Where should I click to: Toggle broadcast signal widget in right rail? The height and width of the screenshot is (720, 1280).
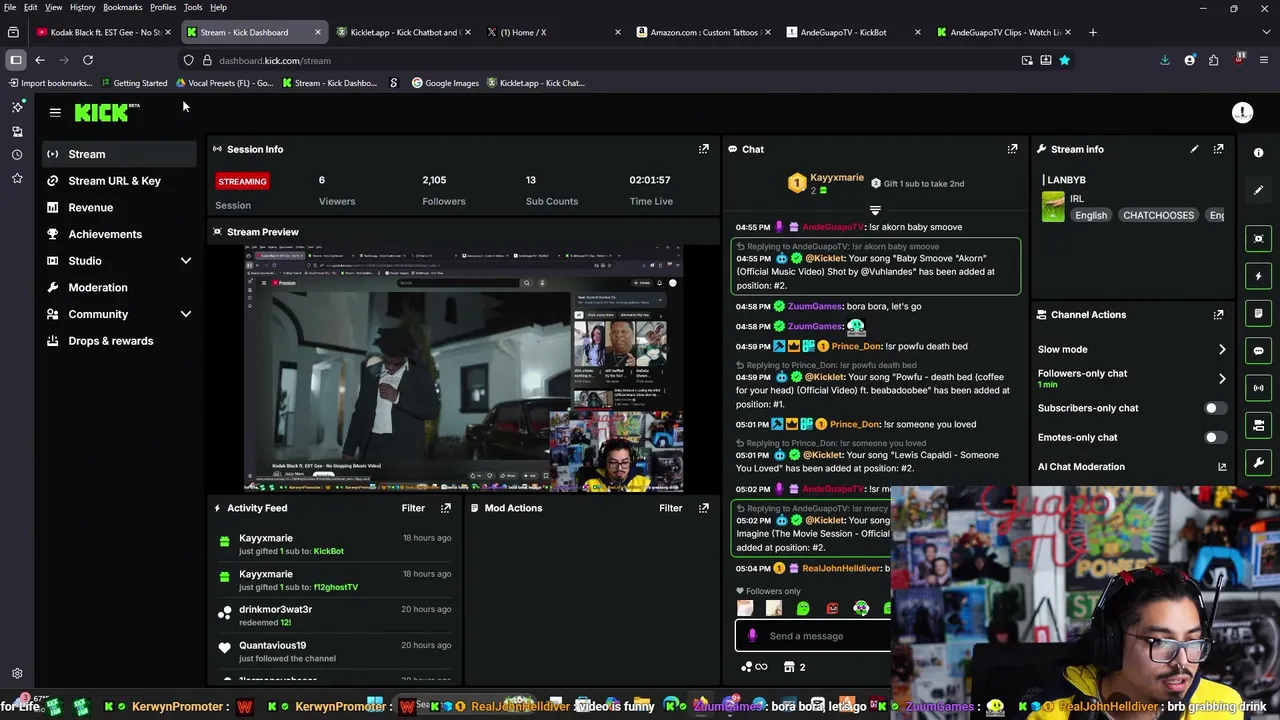(x=1259, y=388)
